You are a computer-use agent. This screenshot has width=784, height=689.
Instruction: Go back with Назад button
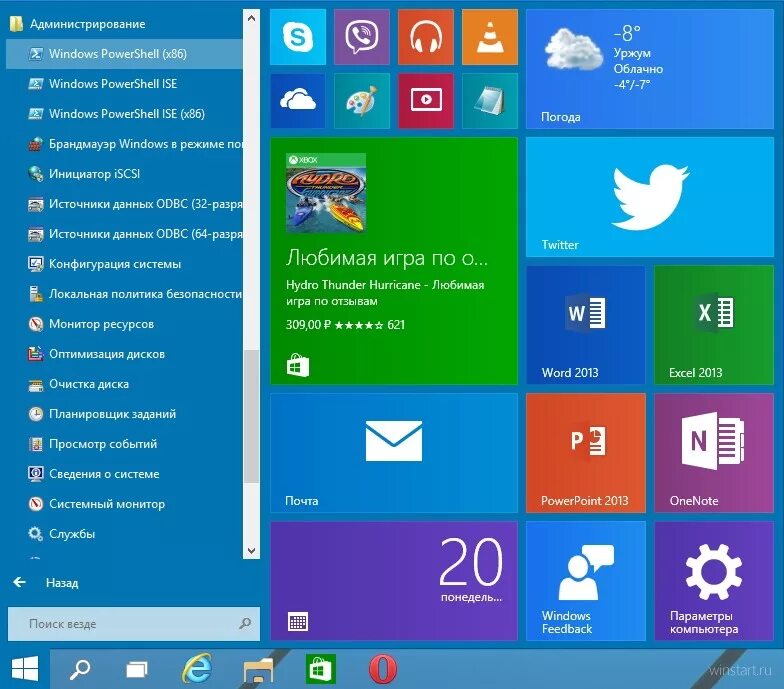(x=46, y=582)
